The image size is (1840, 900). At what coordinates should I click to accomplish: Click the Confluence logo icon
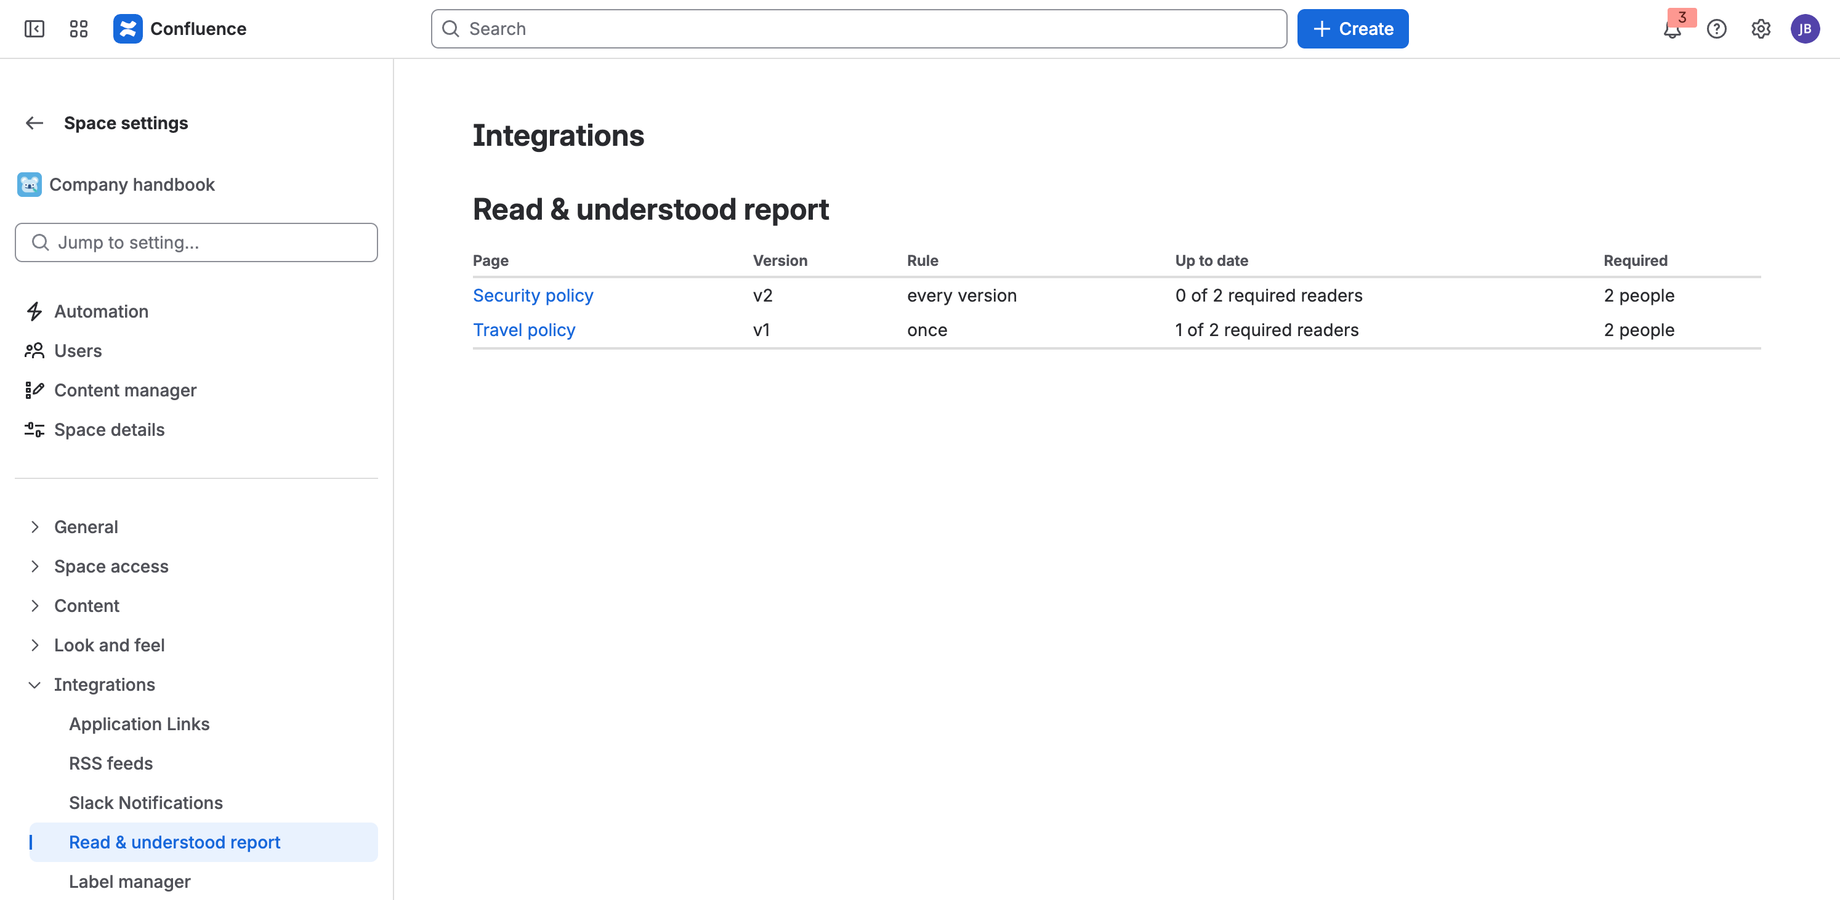[x=128, y=29]
